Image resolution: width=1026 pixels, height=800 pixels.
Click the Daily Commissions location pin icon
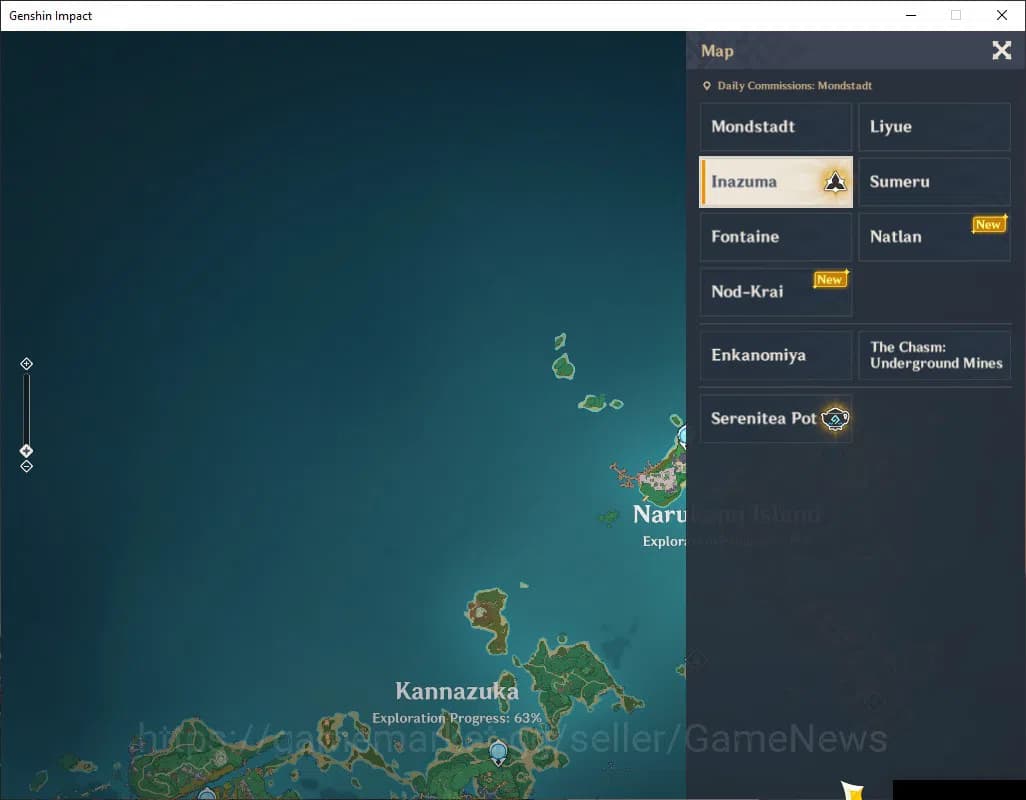pos(707,86)
